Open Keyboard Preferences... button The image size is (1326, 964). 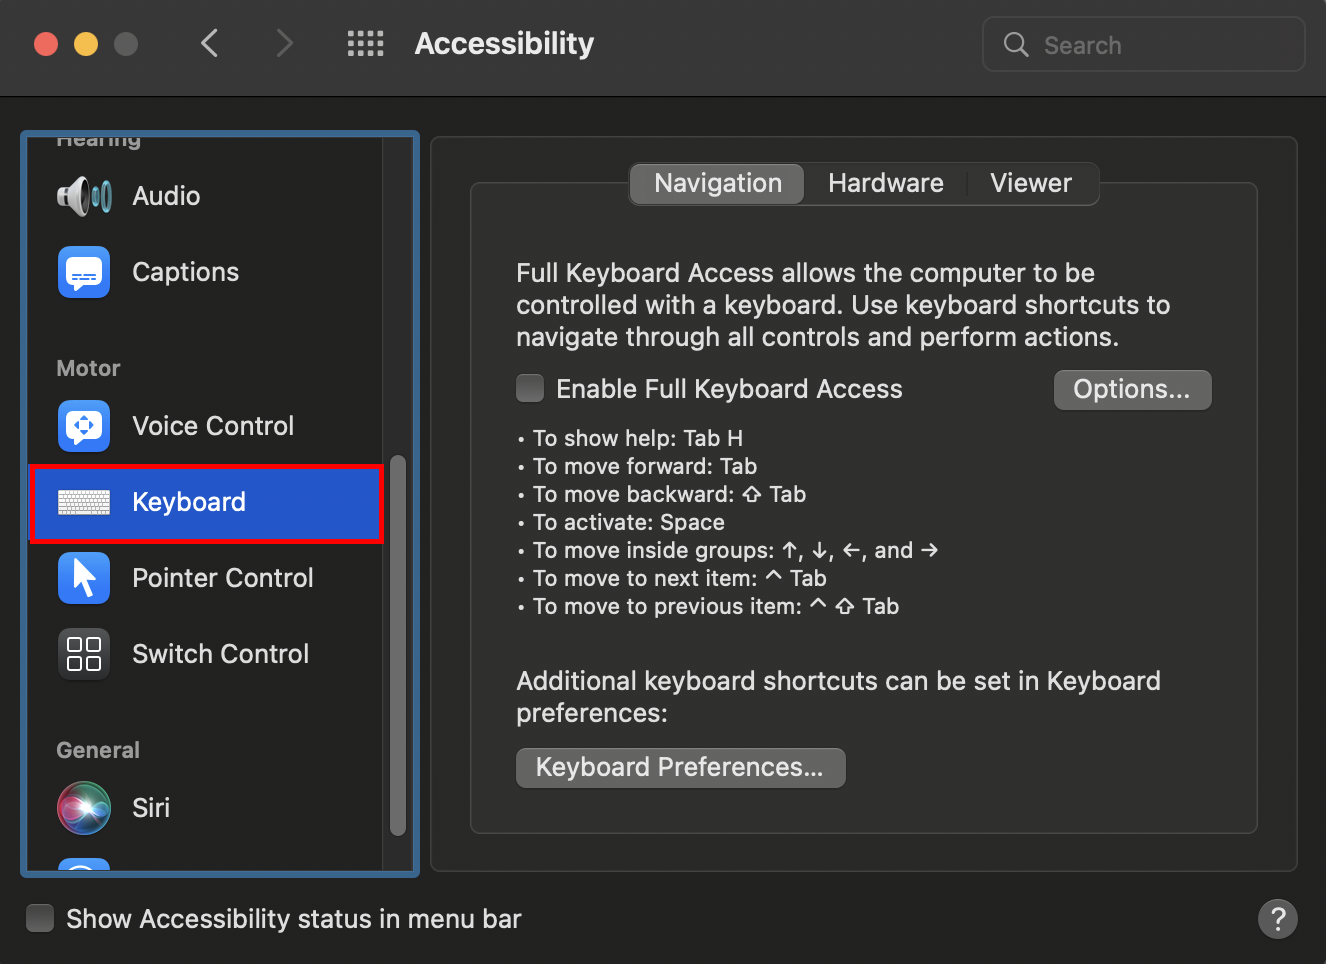click(x=680, y=768)
